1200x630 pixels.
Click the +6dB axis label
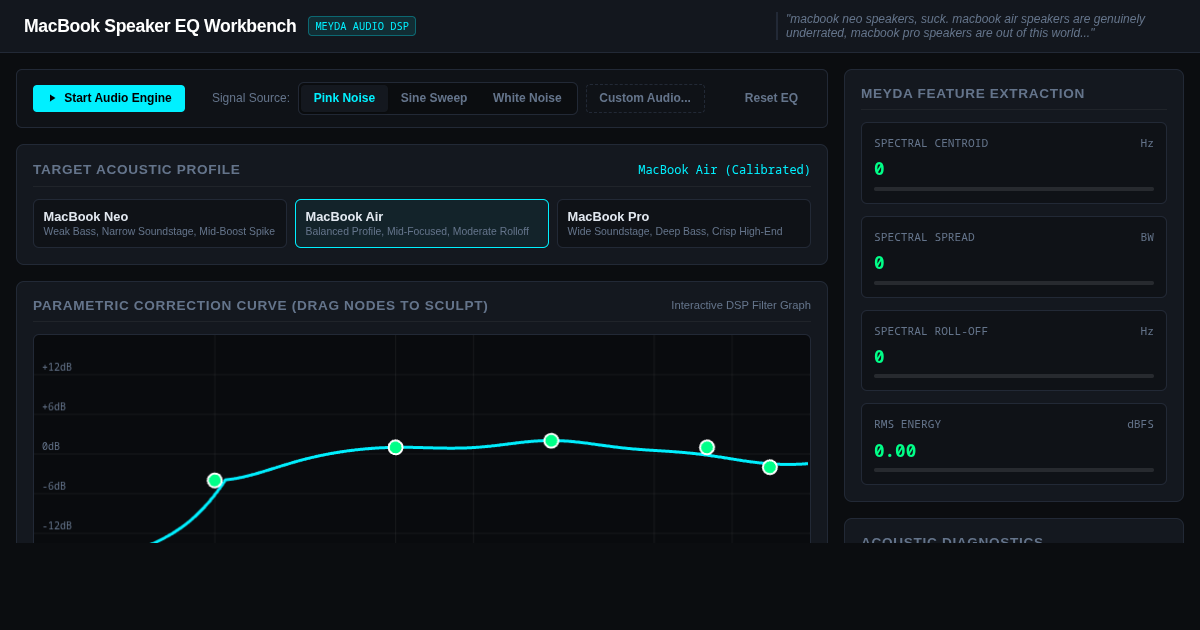tap(54, 407)
